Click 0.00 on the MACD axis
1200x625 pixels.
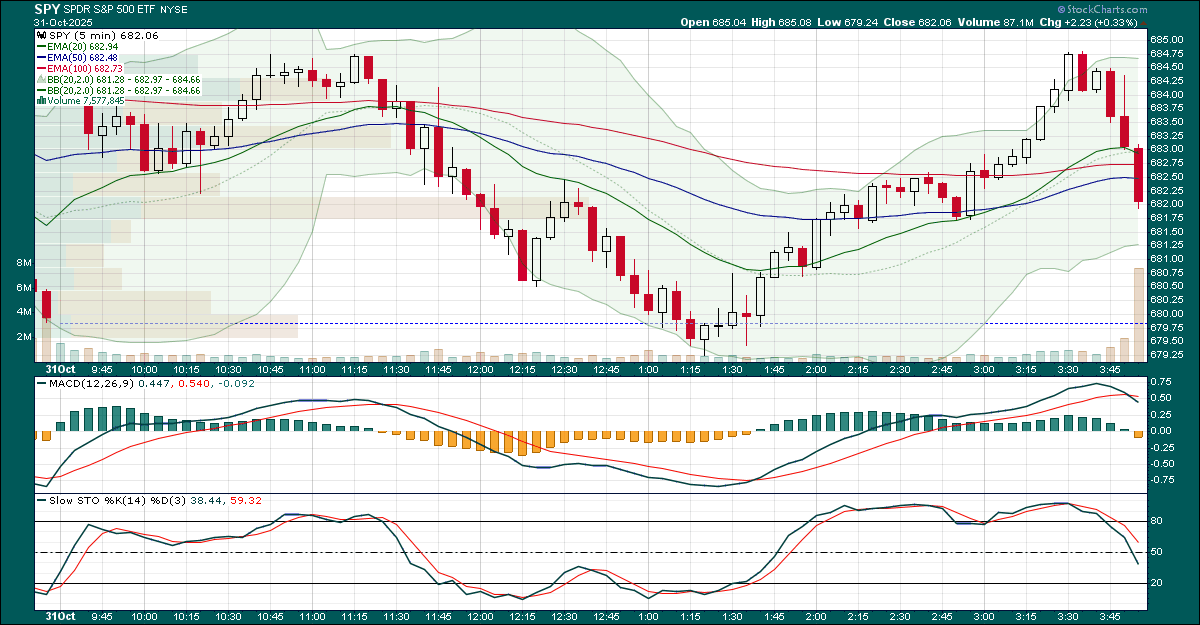click(1161, 430)
